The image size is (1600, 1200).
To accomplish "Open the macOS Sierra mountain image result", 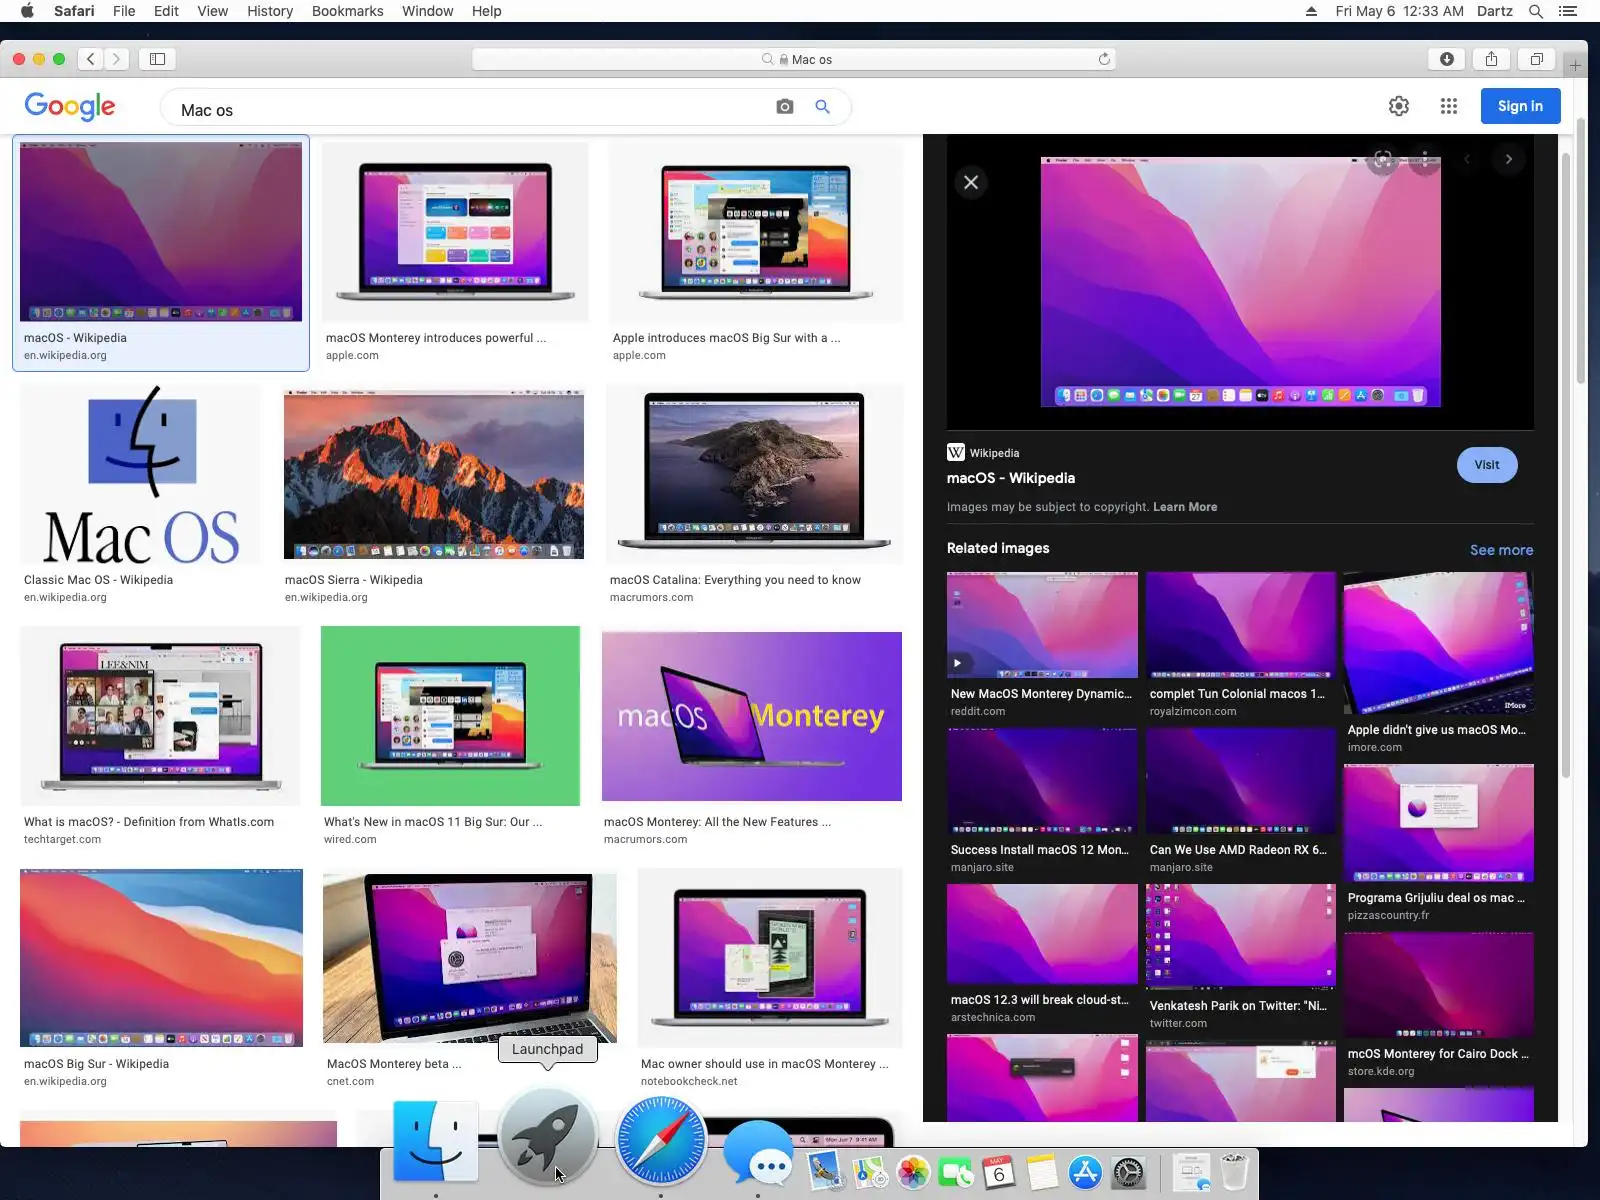I will 434,474.
